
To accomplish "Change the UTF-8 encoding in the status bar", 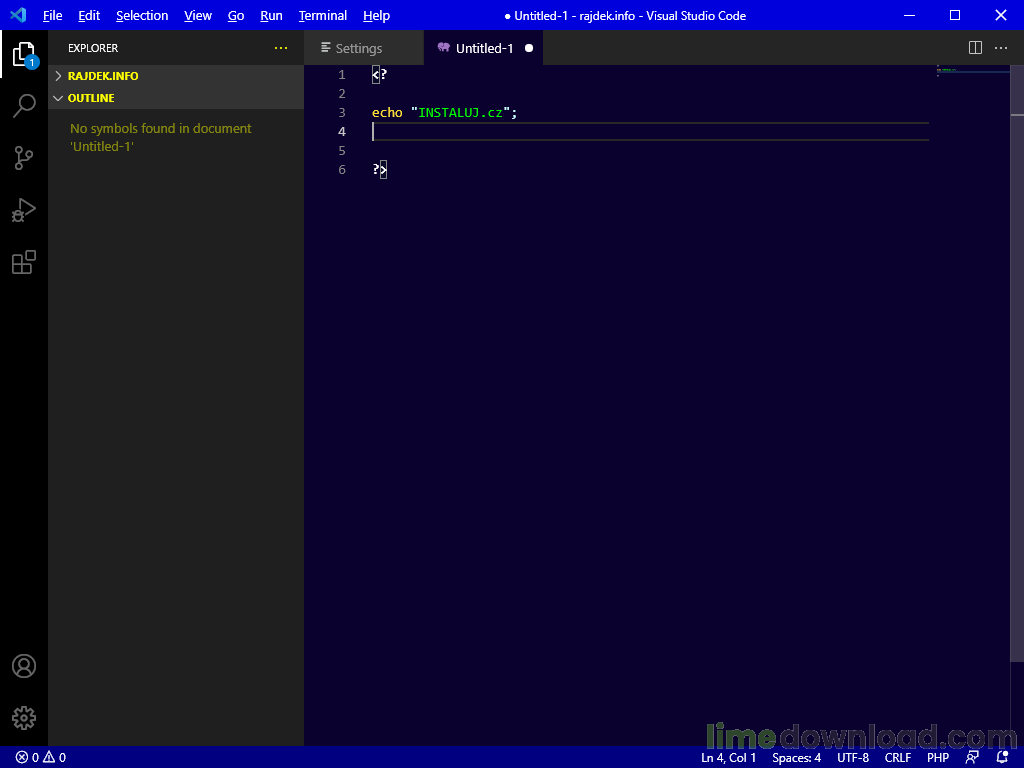I will (853, 758).
